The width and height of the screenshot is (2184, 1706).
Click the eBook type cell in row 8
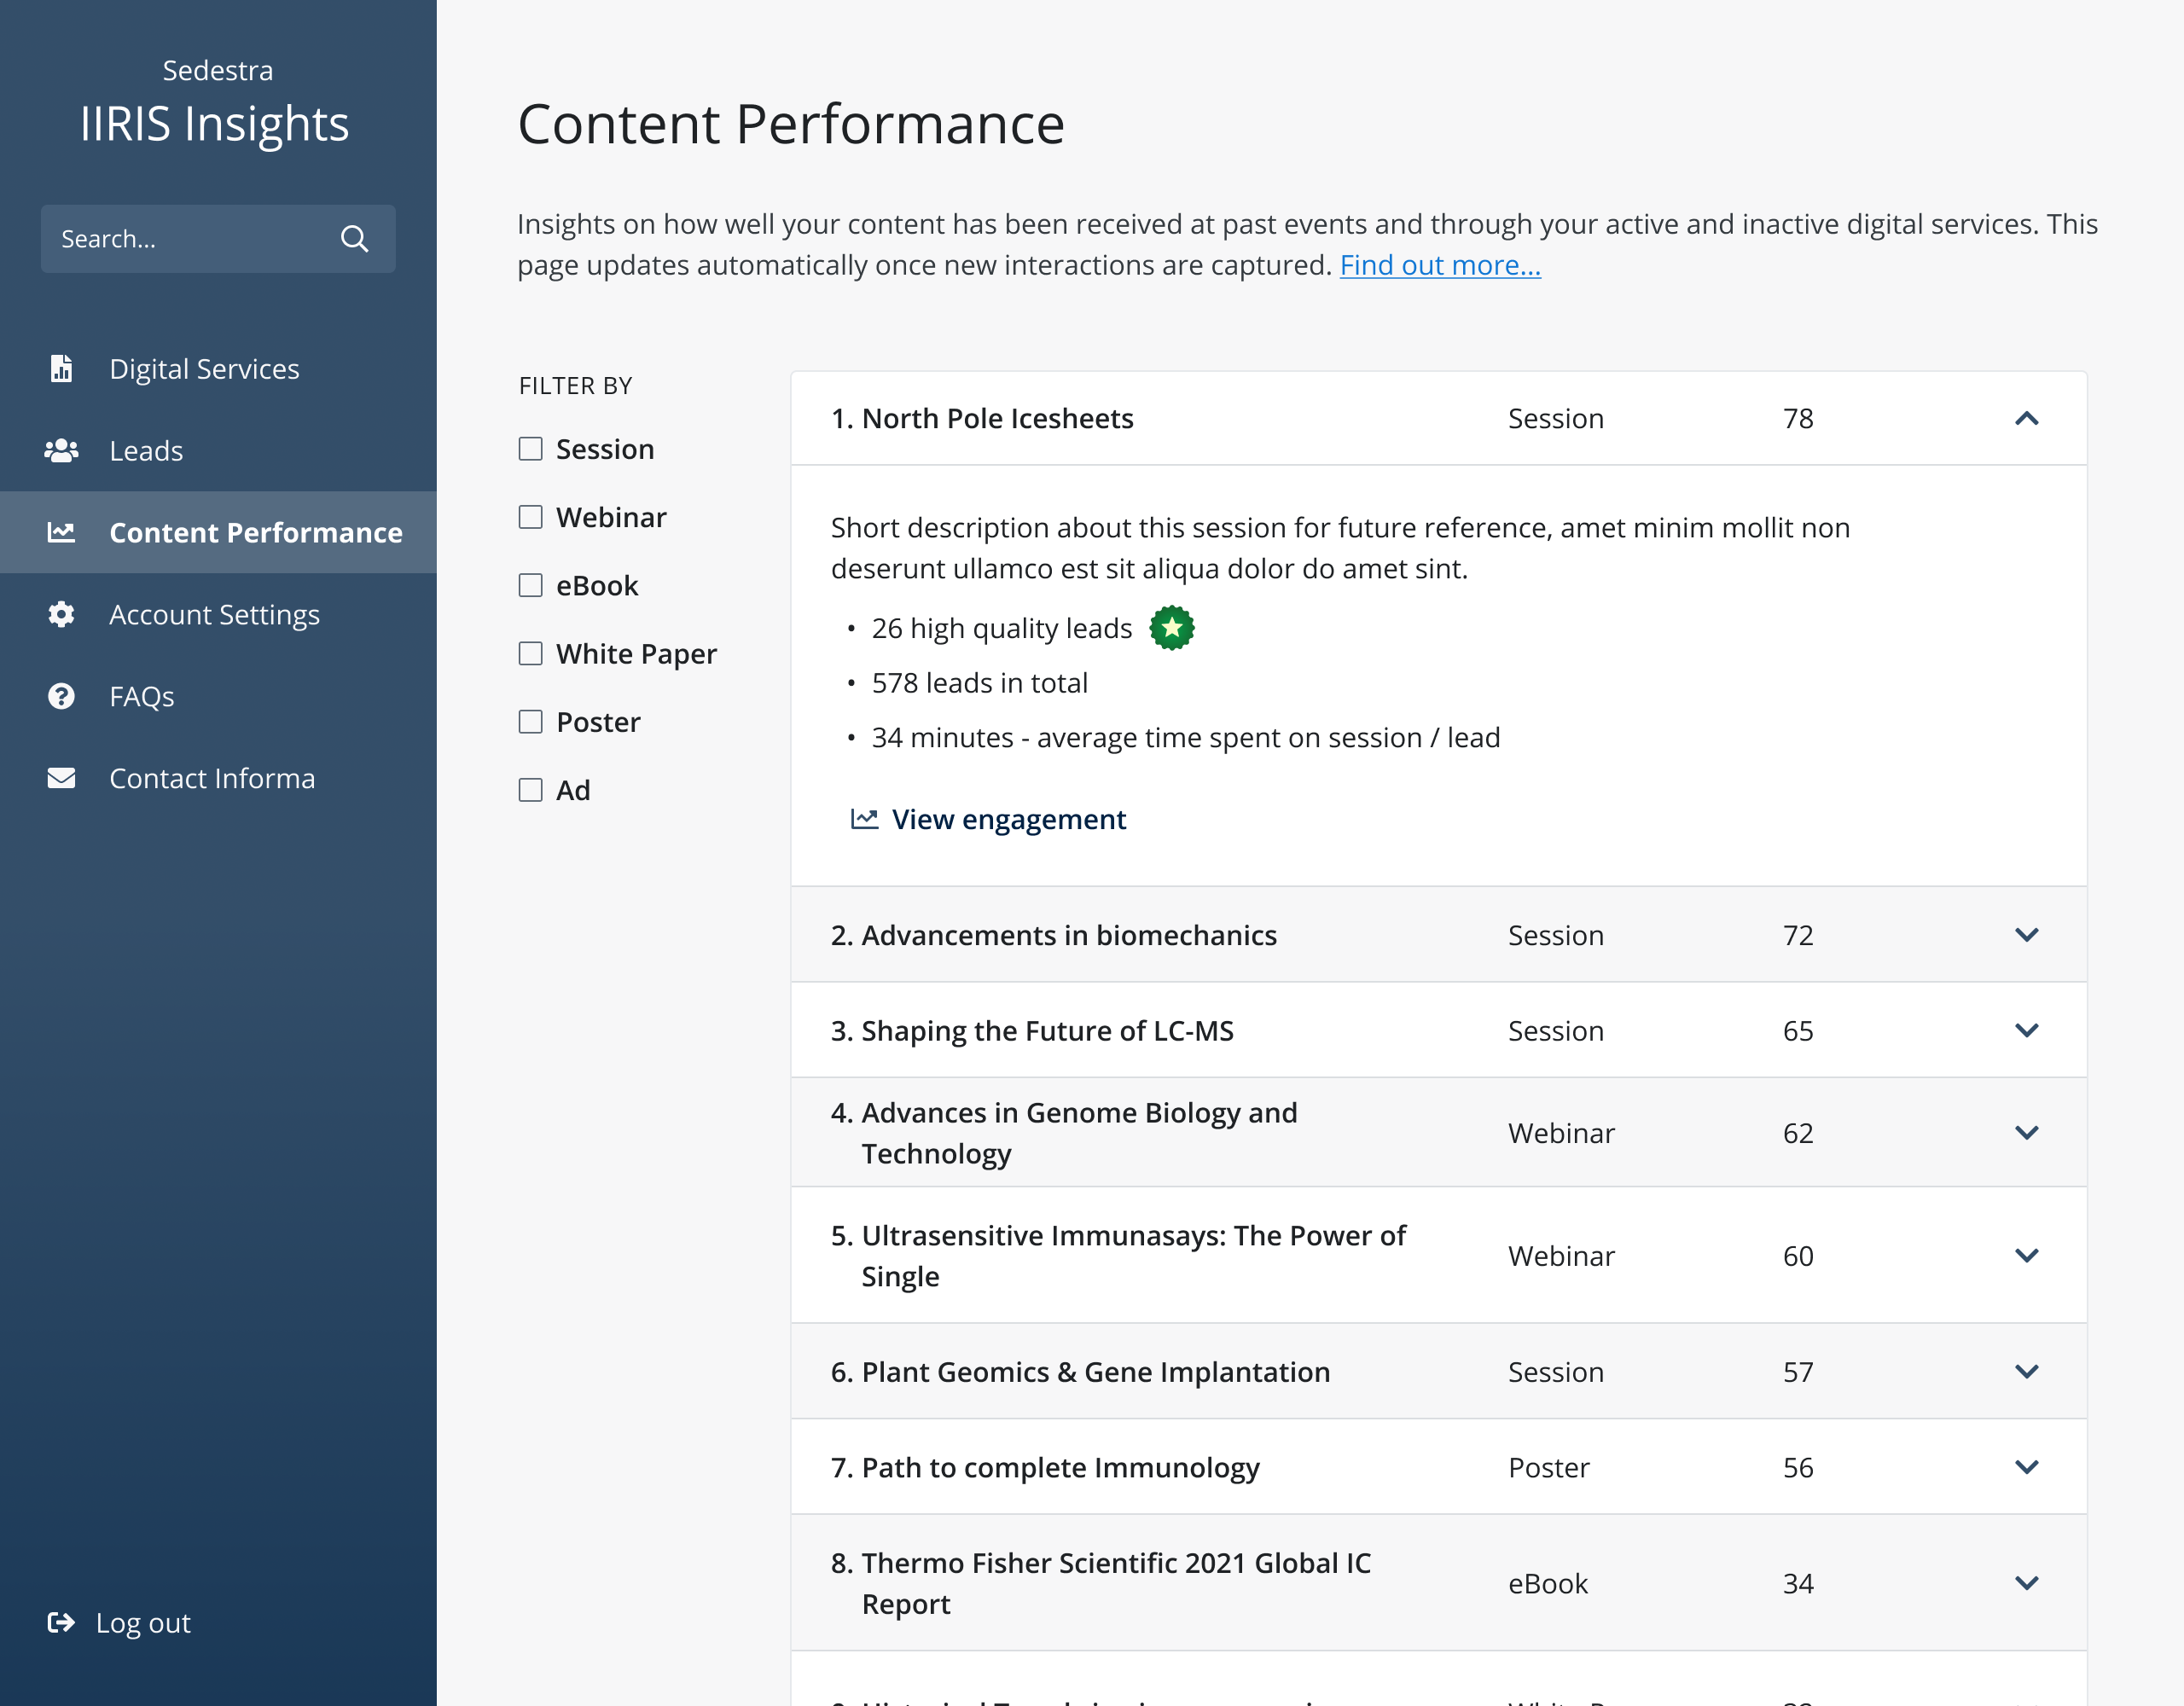(x=1547, y=1583)
